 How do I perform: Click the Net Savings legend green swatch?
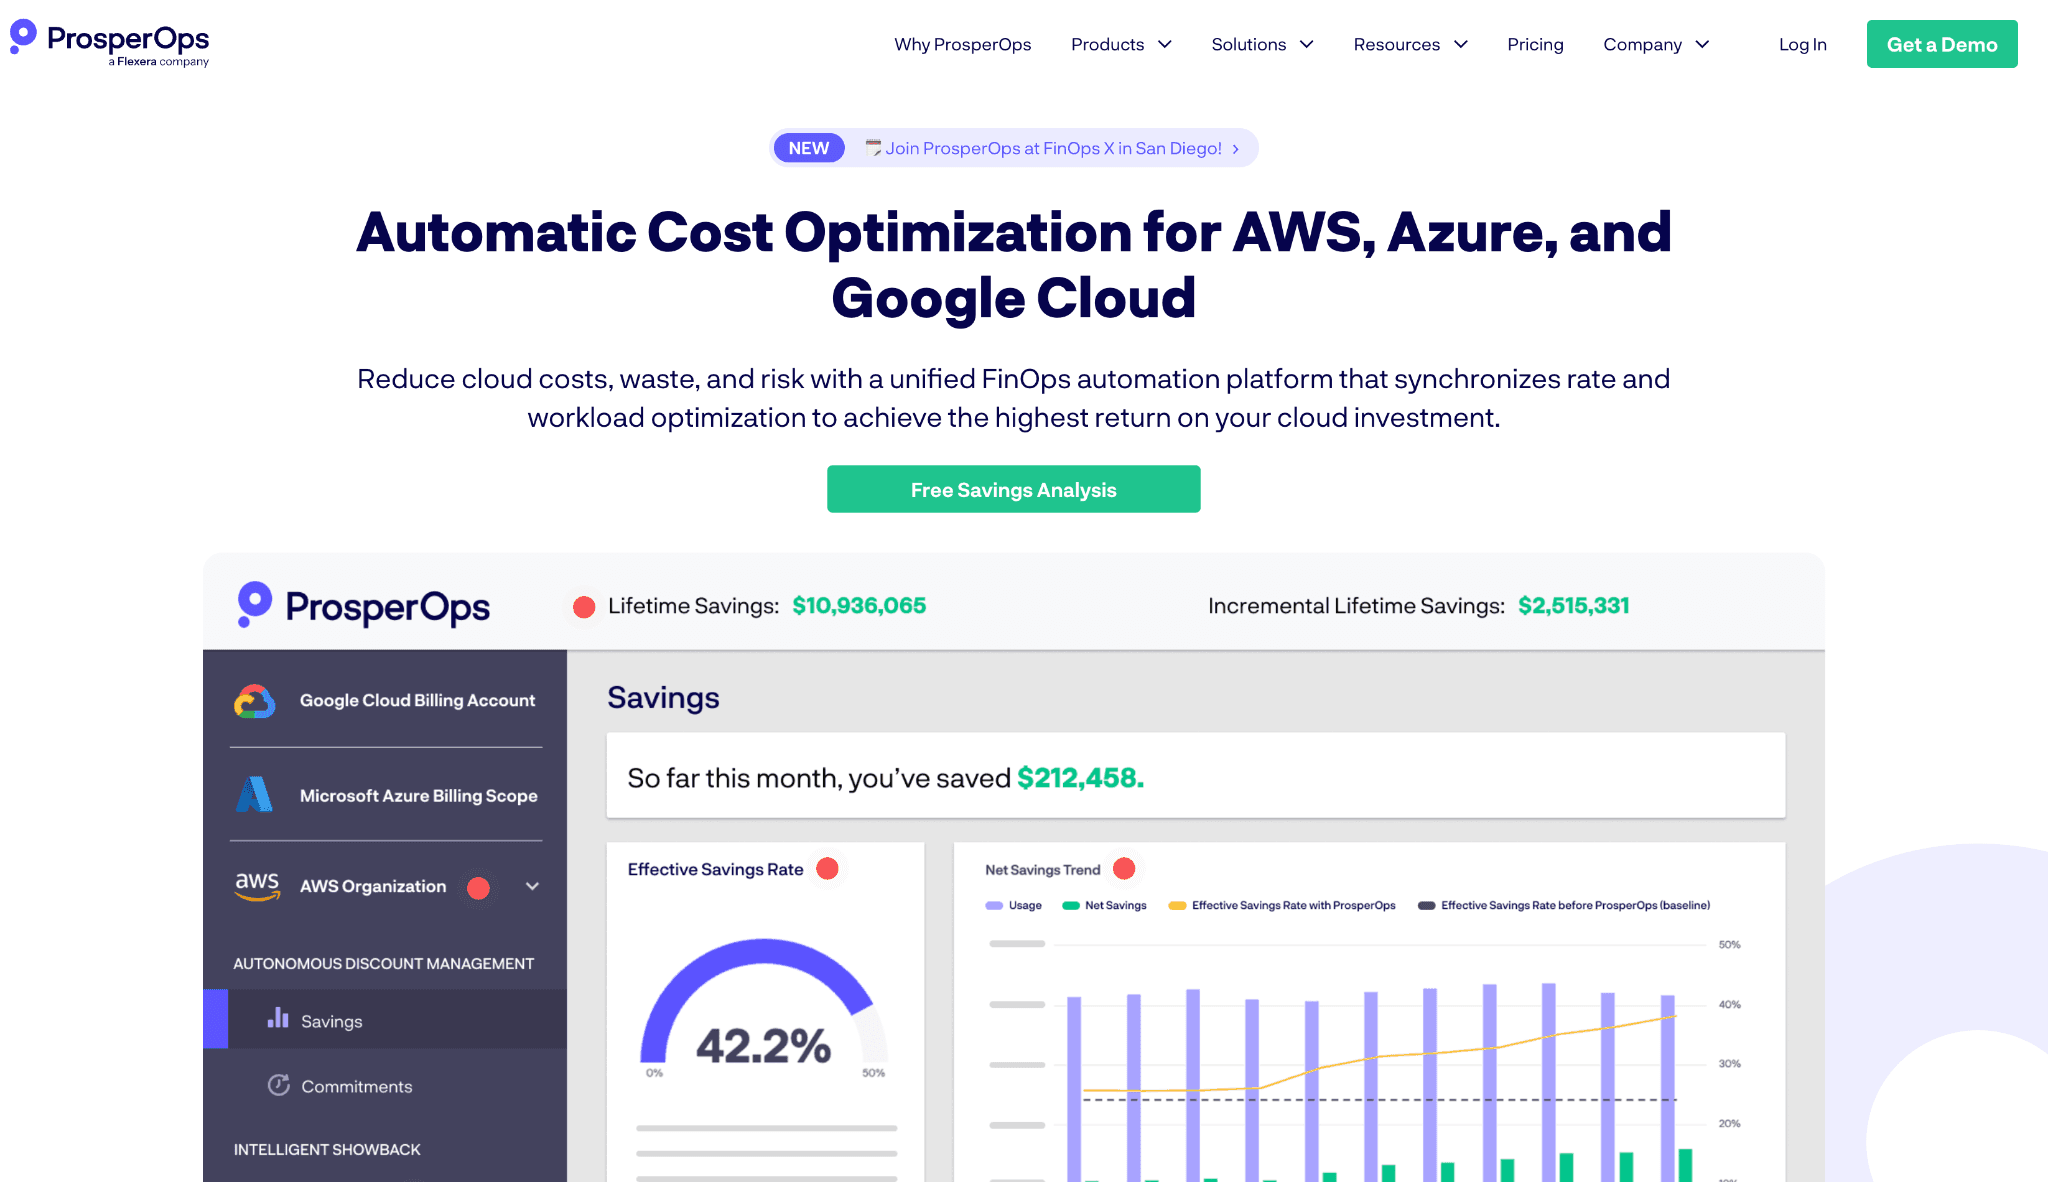point(1071,906)
